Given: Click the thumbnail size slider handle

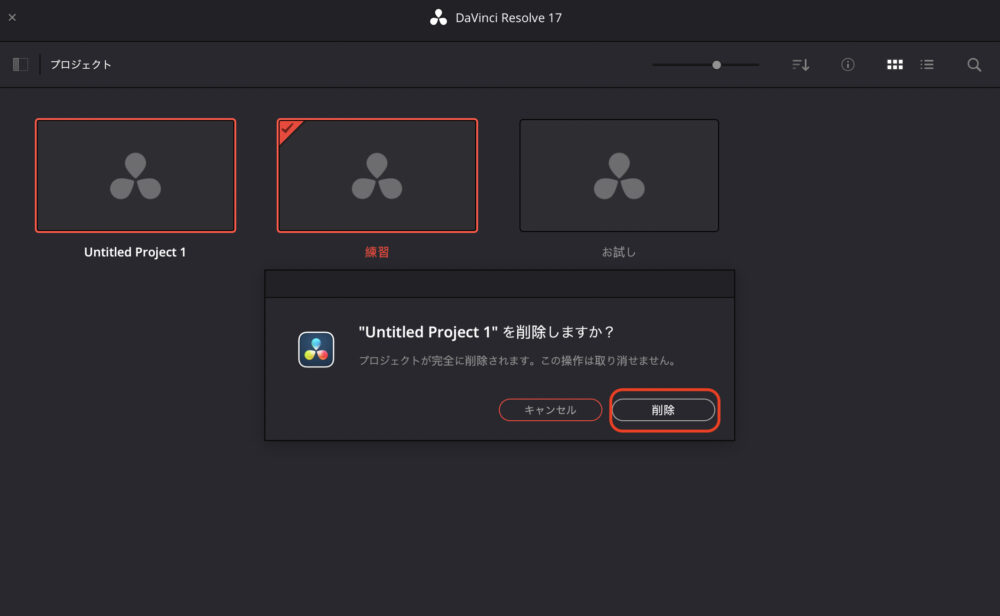Looking at the screenshot, I should coord(716,65).
